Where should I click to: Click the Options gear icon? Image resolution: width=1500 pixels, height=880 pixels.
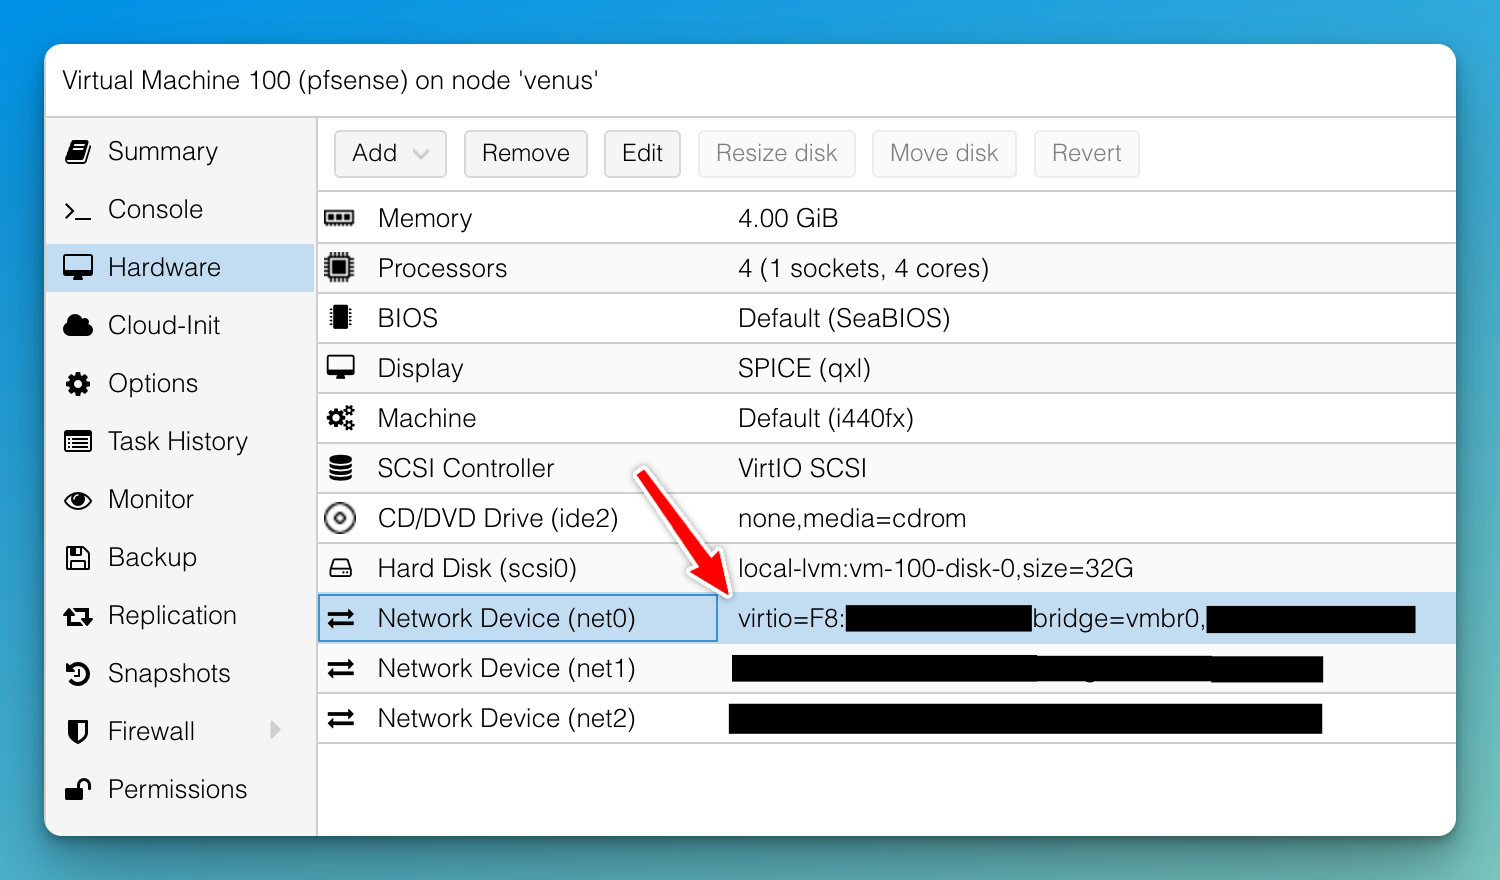click(78, 384)
